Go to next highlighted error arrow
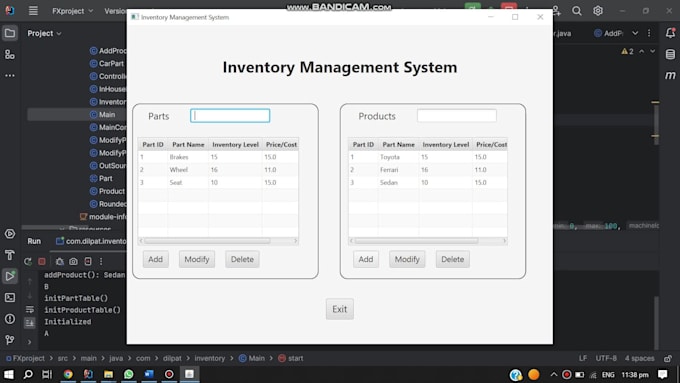Viewport: 680px width, 383px height. [652, 51]
